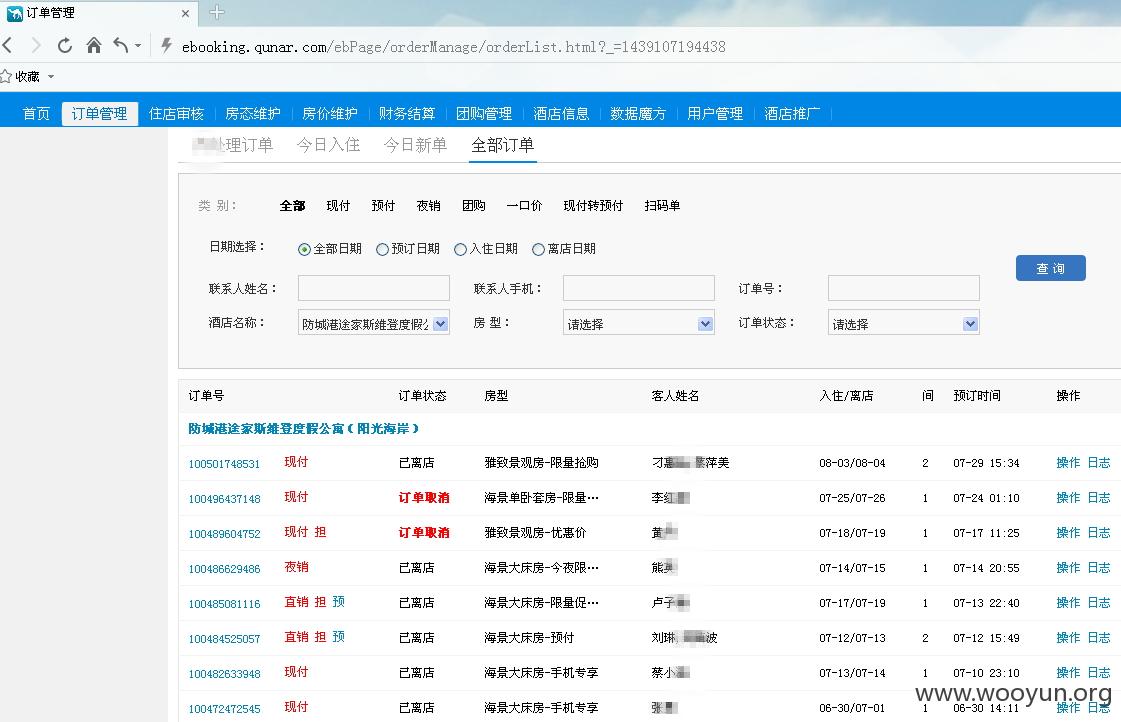Screen dimensions: 1121x722
Task: Click the browser address bar URL
Action: (453, 46)
